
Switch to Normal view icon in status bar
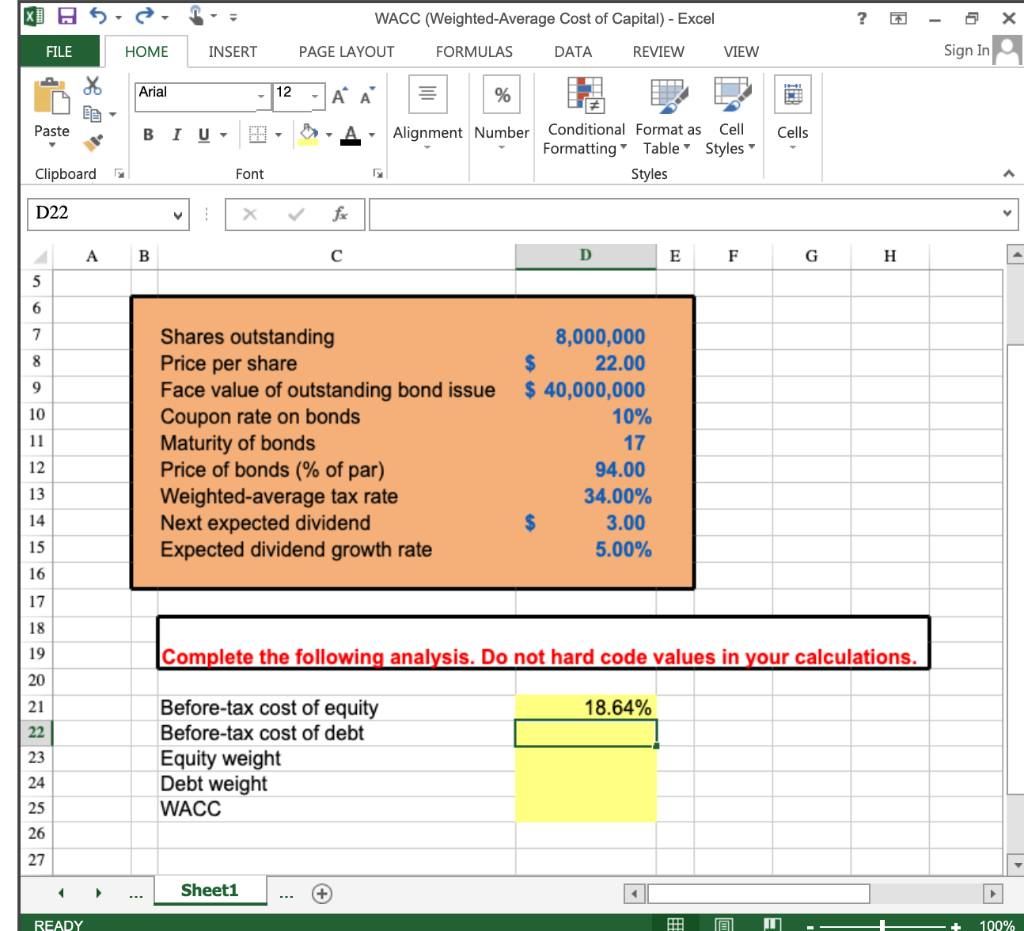coord(675,924)
